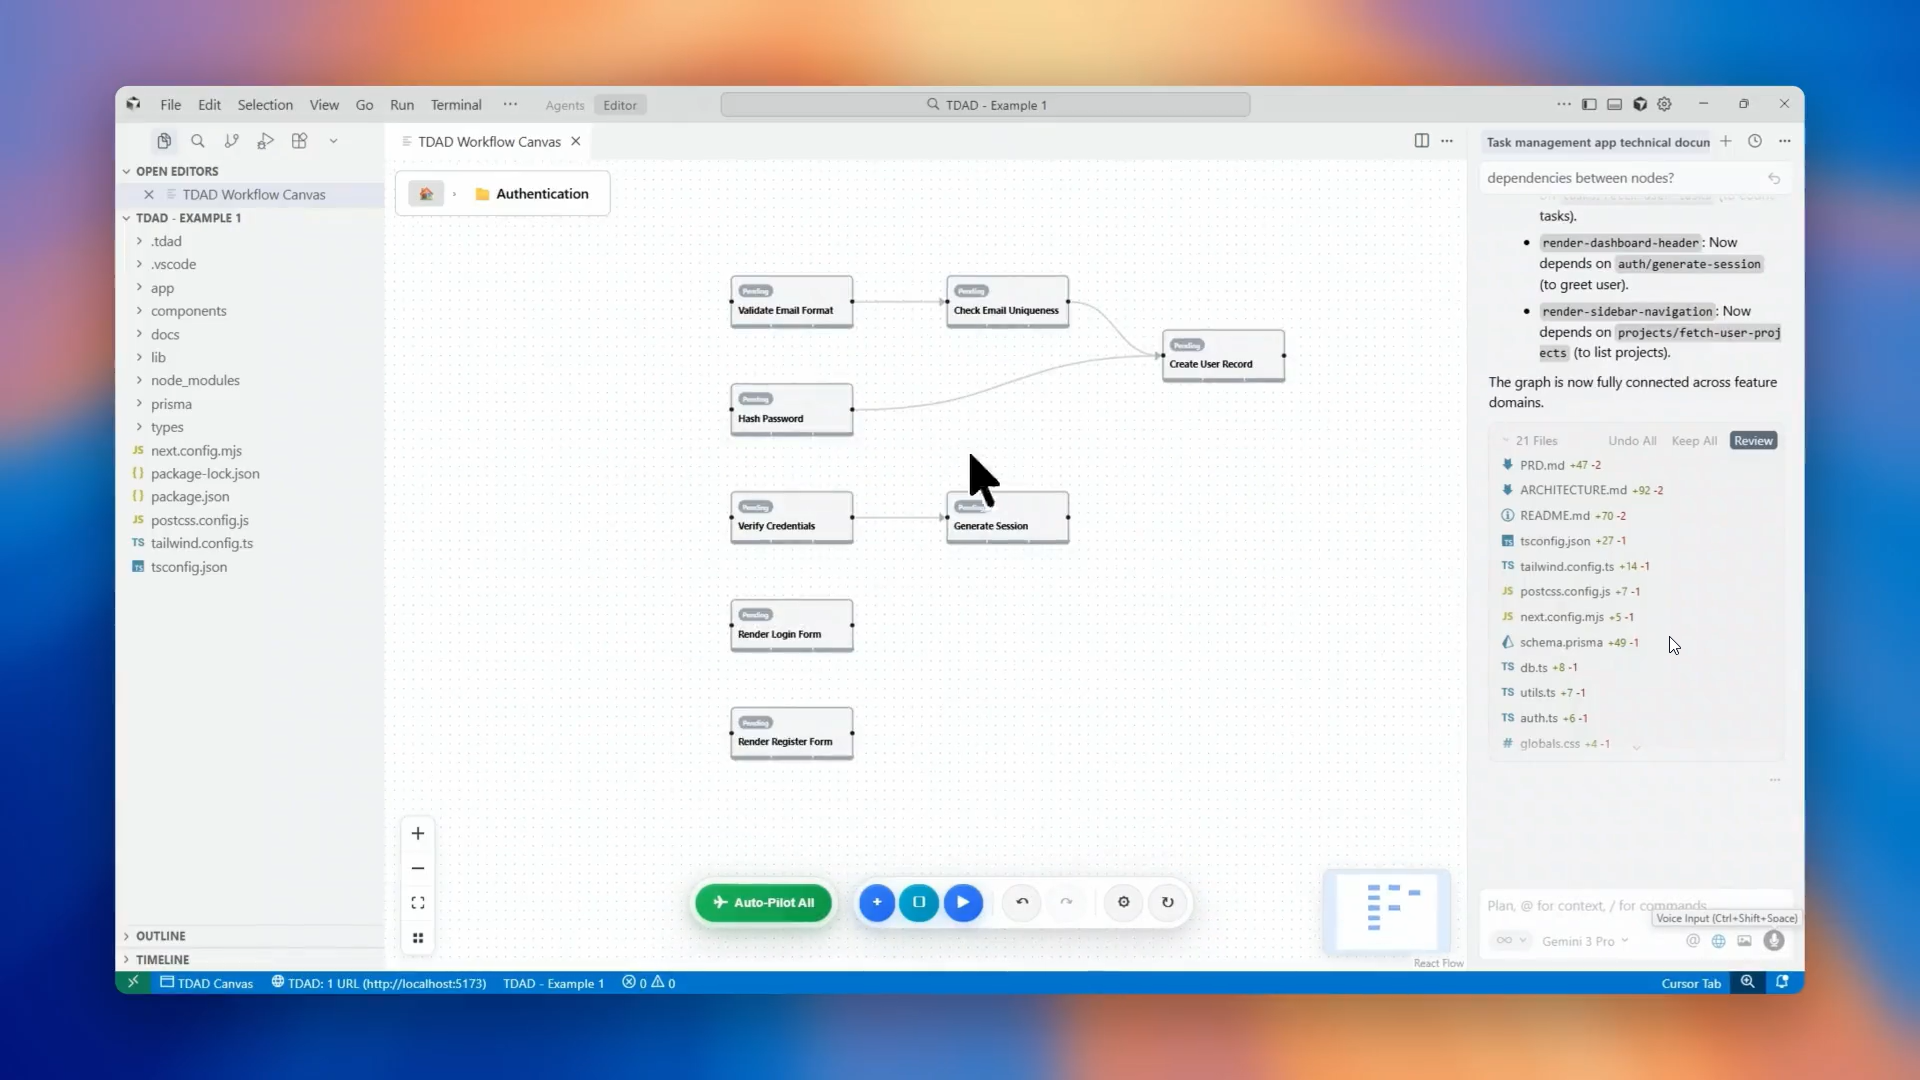1920x1080 pixels.
Task: Switch to the Agents tab
Action: point(564,104)
